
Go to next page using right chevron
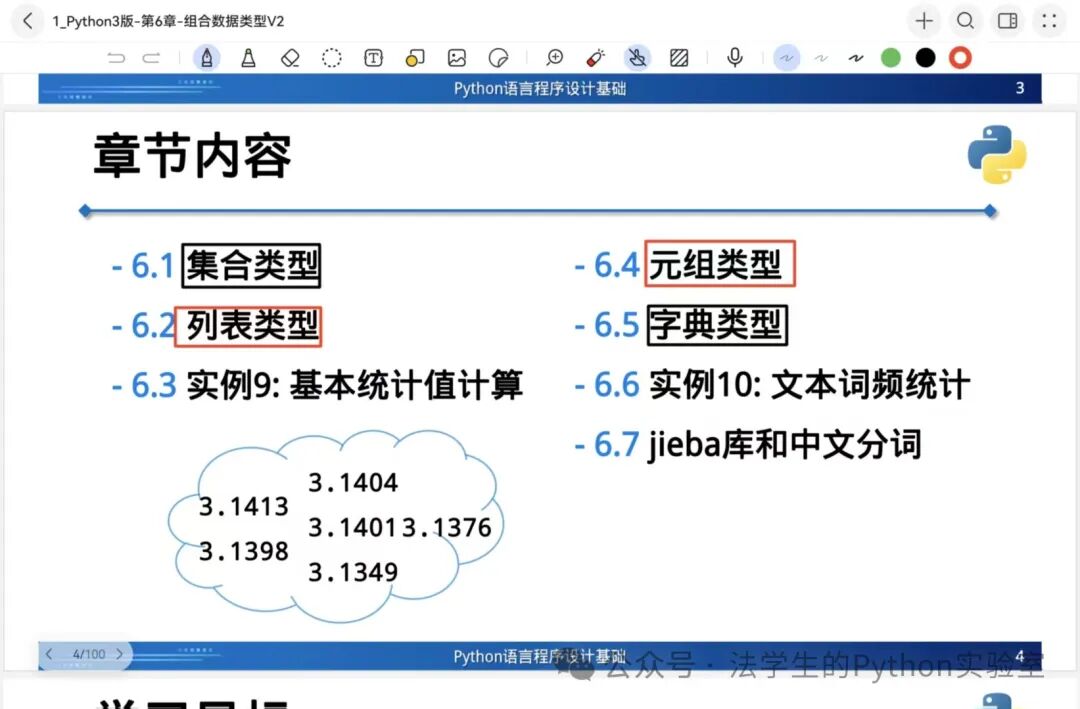pyautogui.click(x=120, y=654)
